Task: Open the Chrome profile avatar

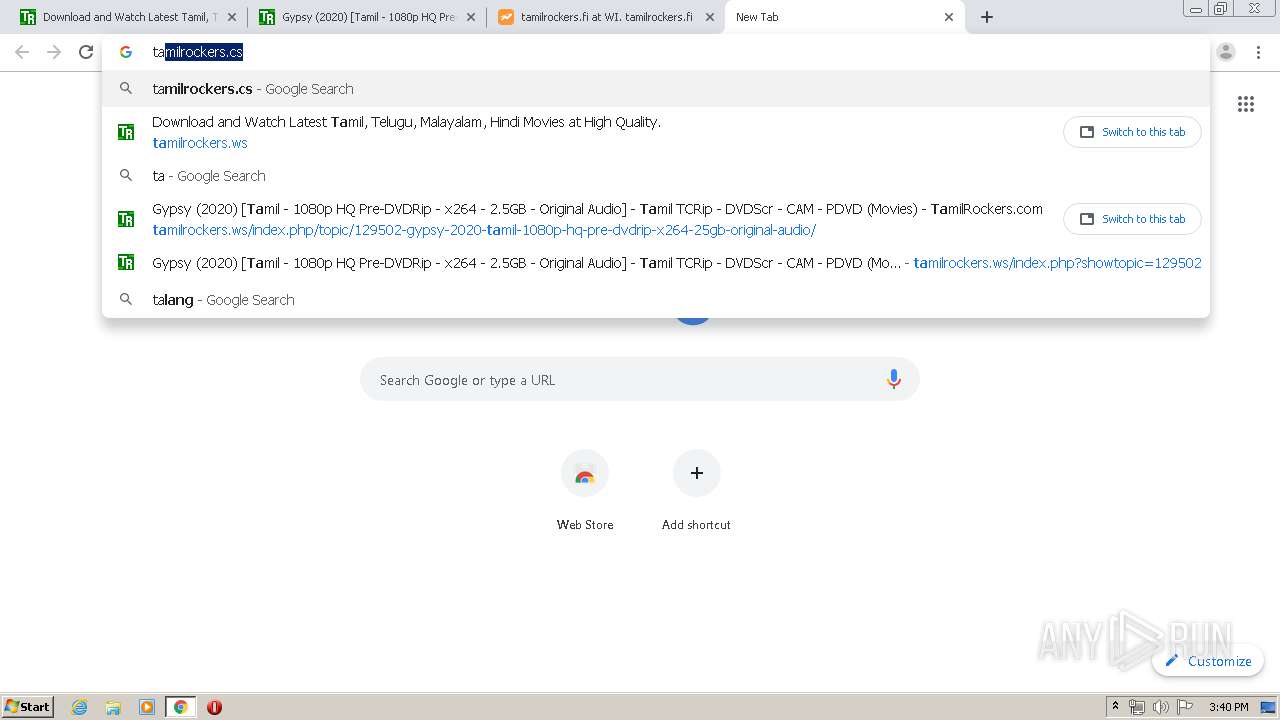Action: tap(1226, 52)
